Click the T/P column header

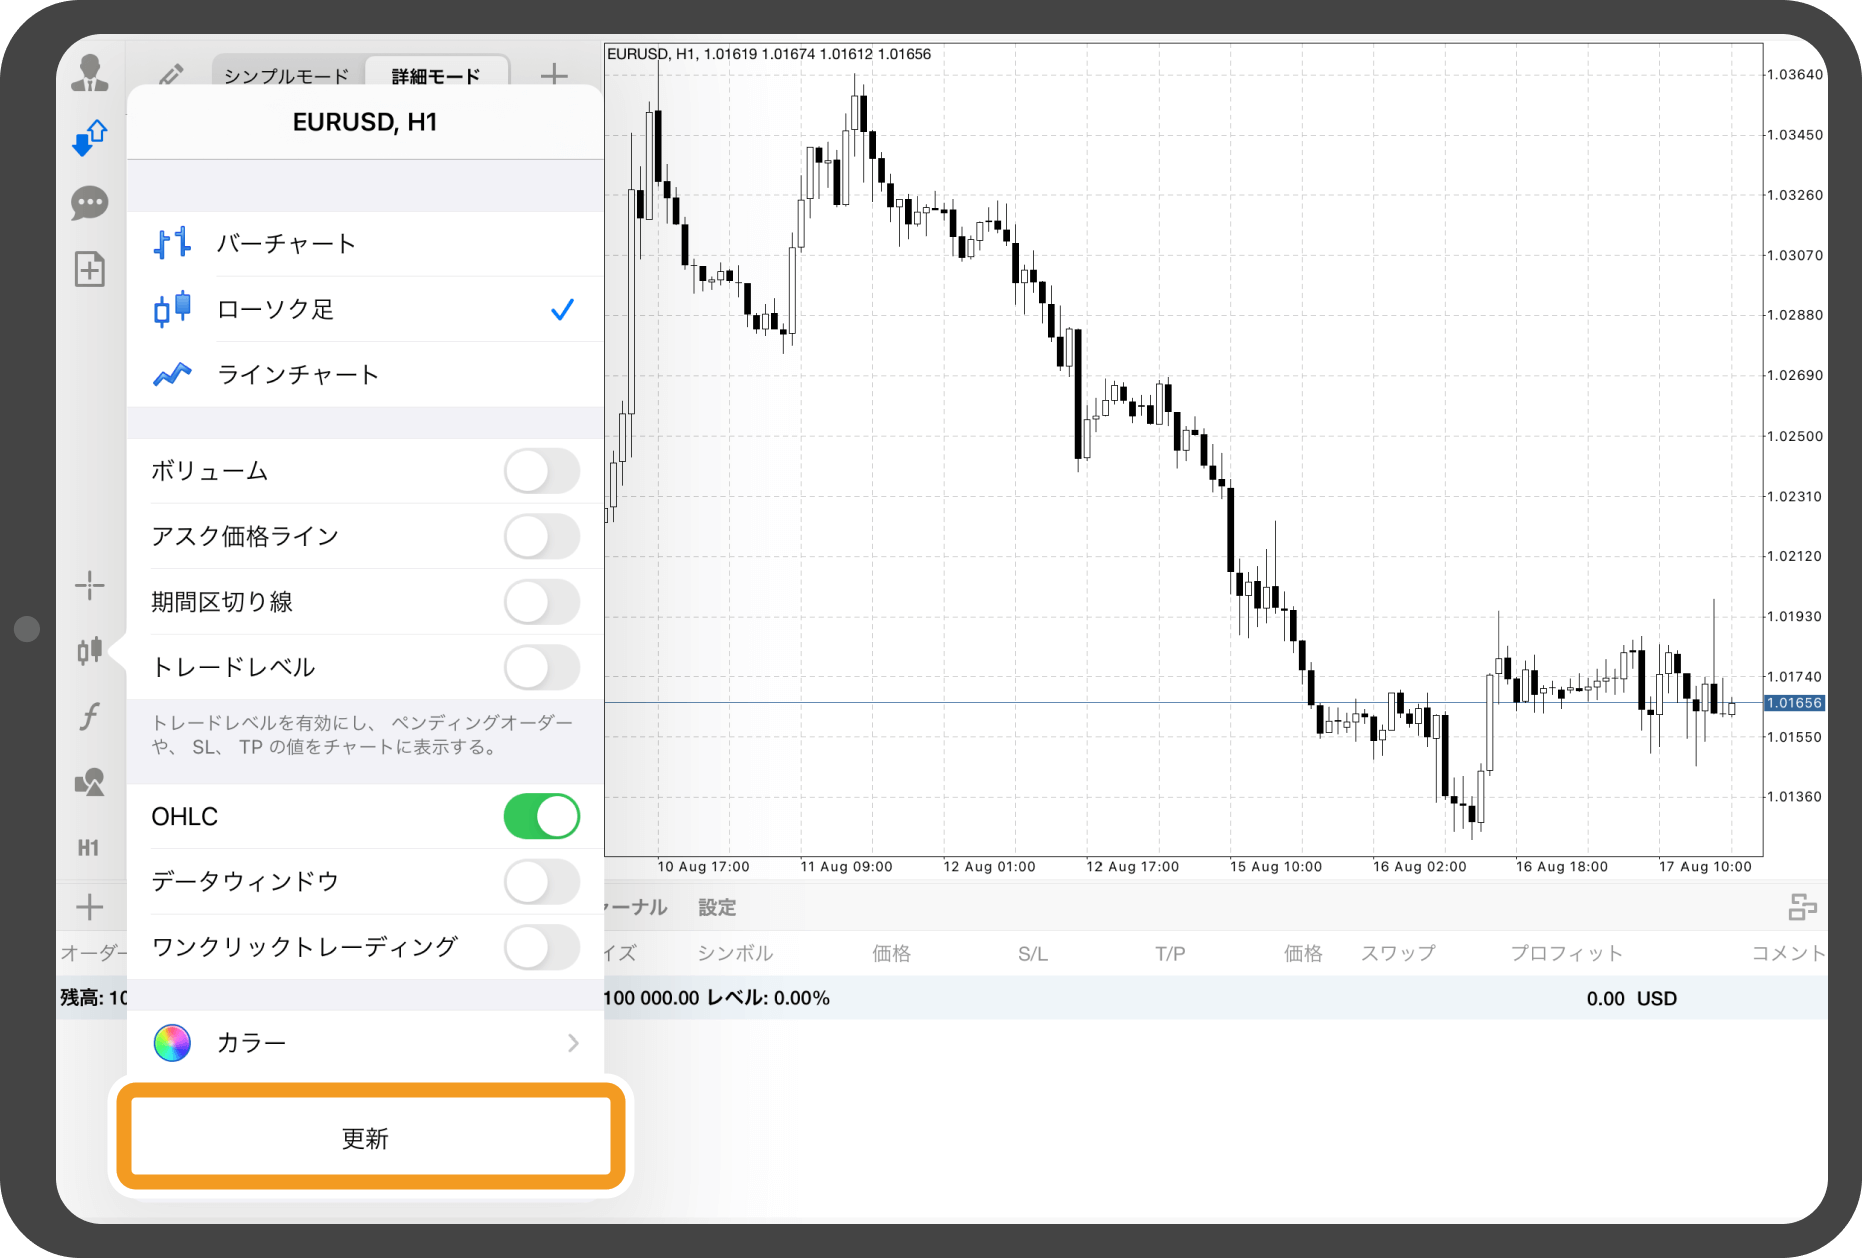[1170, 954]
